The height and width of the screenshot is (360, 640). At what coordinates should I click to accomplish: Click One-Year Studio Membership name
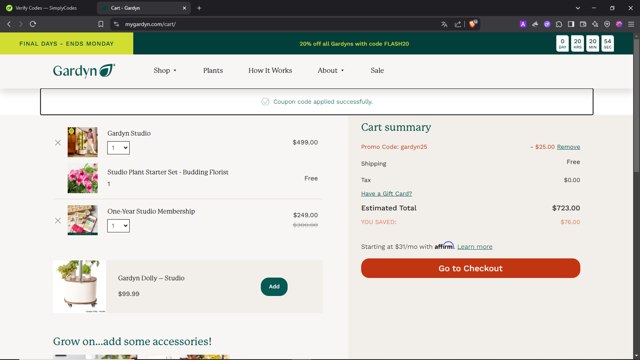(x=151, y=211)
